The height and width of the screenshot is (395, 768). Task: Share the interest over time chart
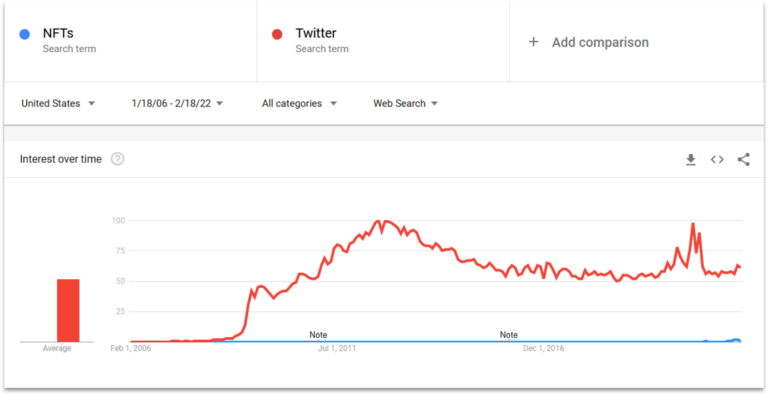click(744, 159)
